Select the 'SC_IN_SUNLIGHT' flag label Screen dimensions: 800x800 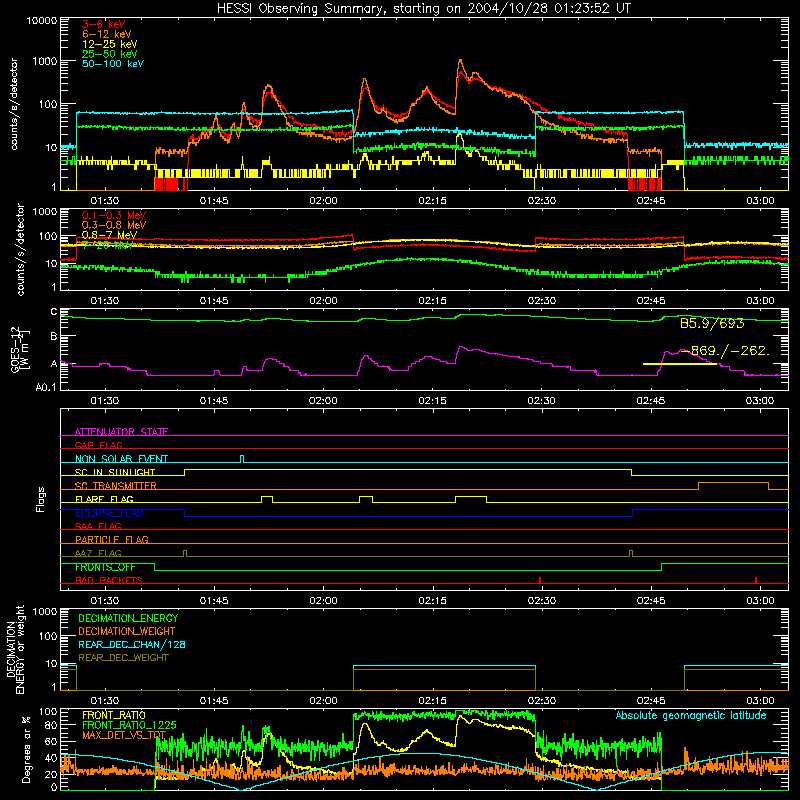[115, 472]
